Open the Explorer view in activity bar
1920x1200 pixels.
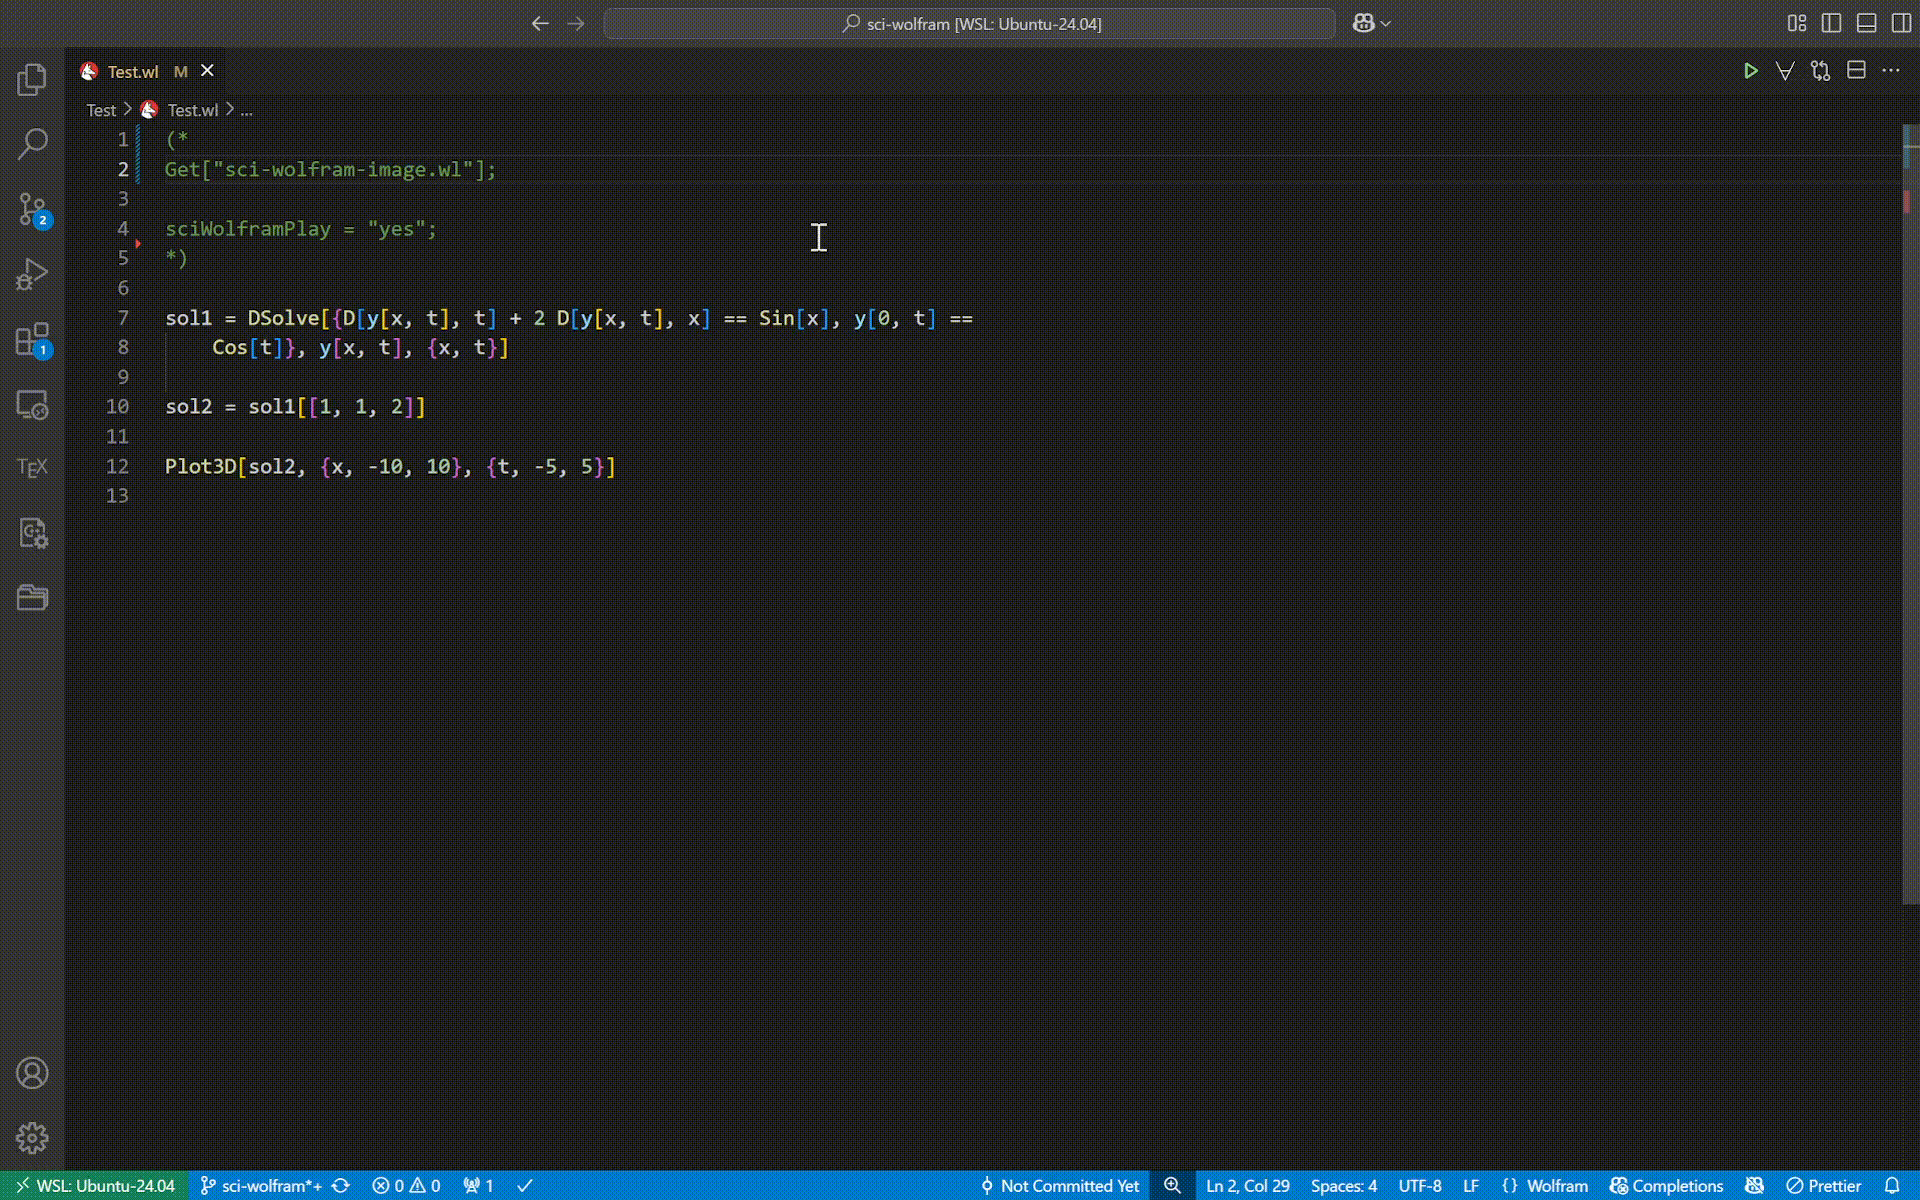coord(32,80)
